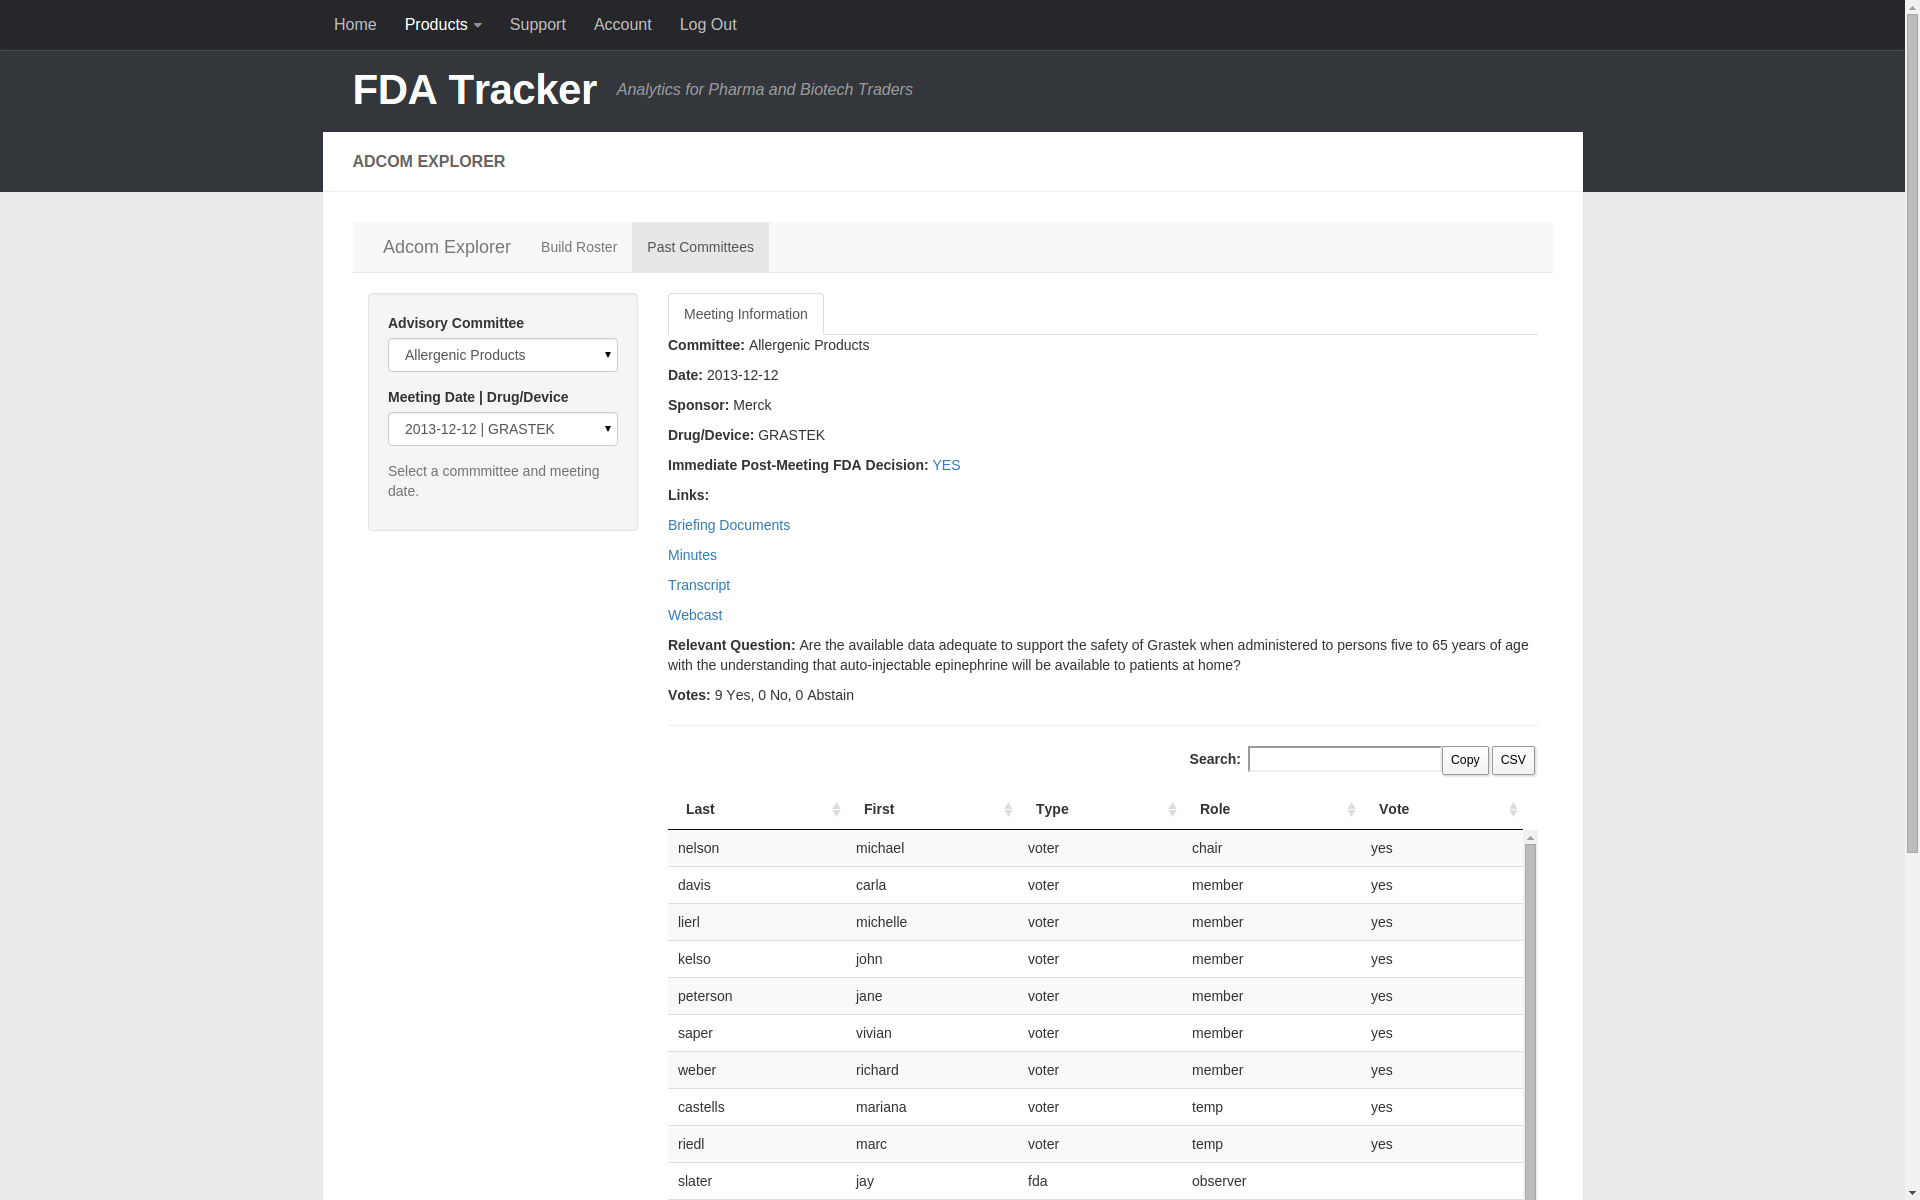
Task: Sort table by Type column
Action: (1103, 809)
